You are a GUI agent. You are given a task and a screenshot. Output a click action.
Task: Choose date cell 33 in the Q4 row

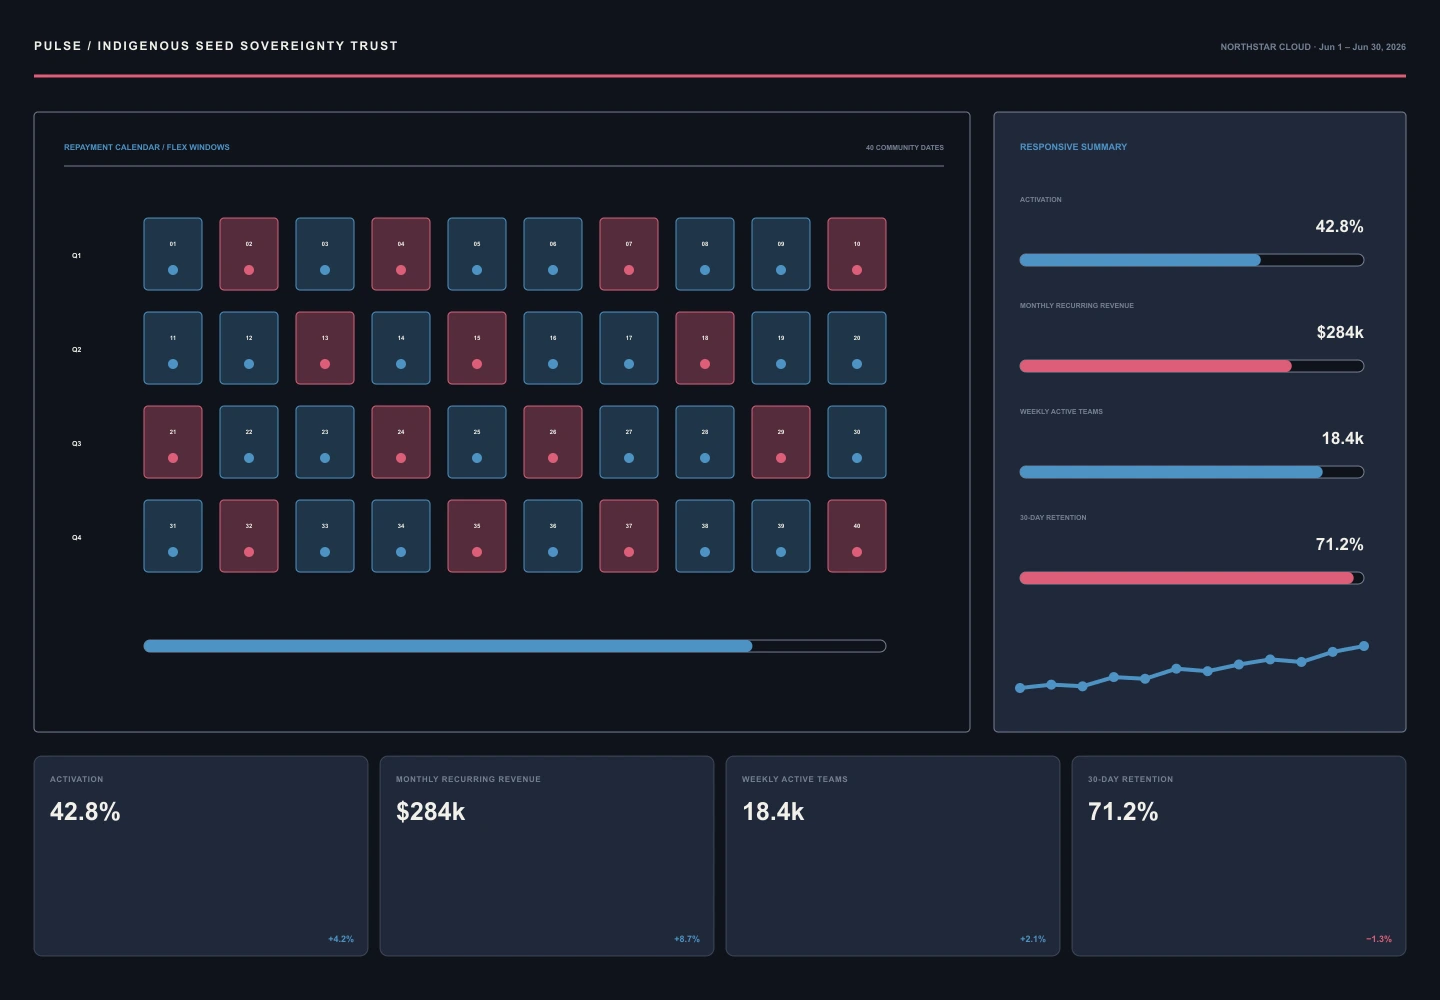click(325, 536)
